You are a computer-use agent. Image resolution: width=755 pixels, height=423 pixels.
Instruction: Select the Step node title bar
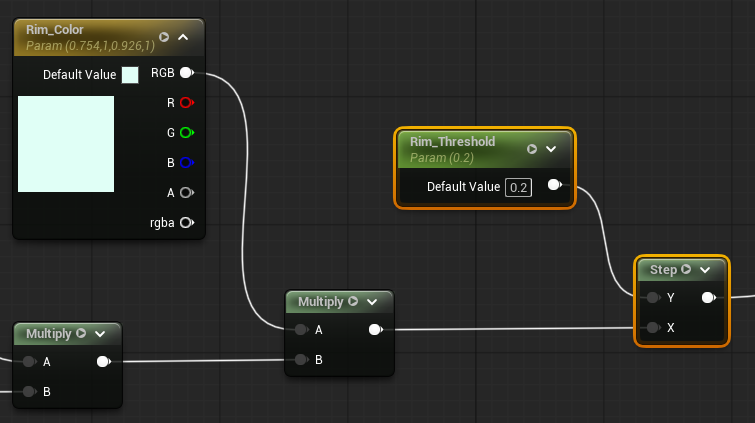tap(663, 270)
